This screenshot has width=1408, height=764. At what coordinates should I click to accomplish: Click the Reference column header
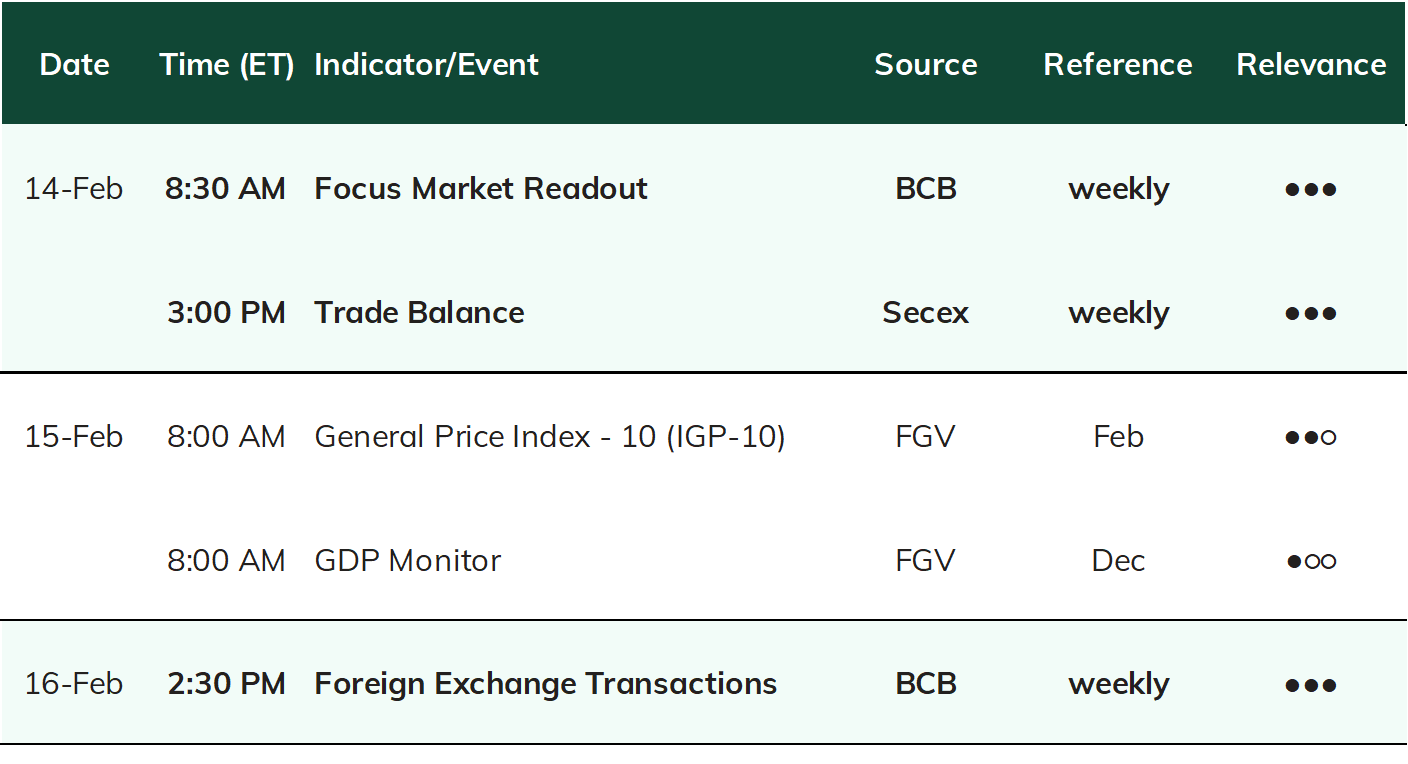pyautogui.click(x=1118, y=64)
